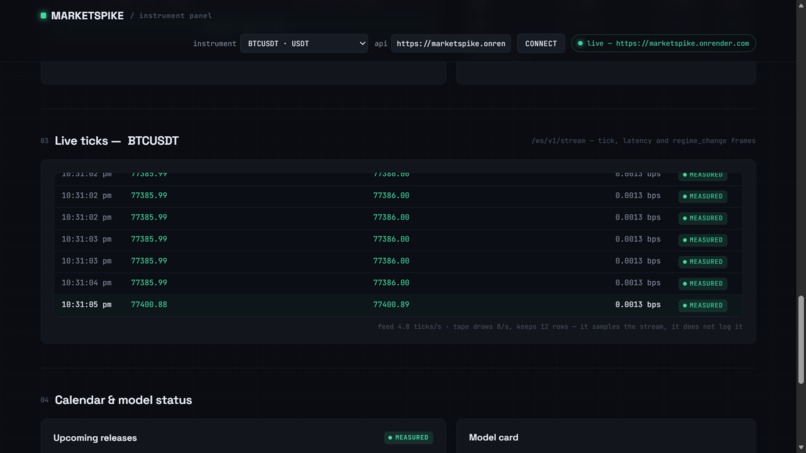Click the '03' section number label
Viewport: 806px width, 453px height.
coord(44,141)
